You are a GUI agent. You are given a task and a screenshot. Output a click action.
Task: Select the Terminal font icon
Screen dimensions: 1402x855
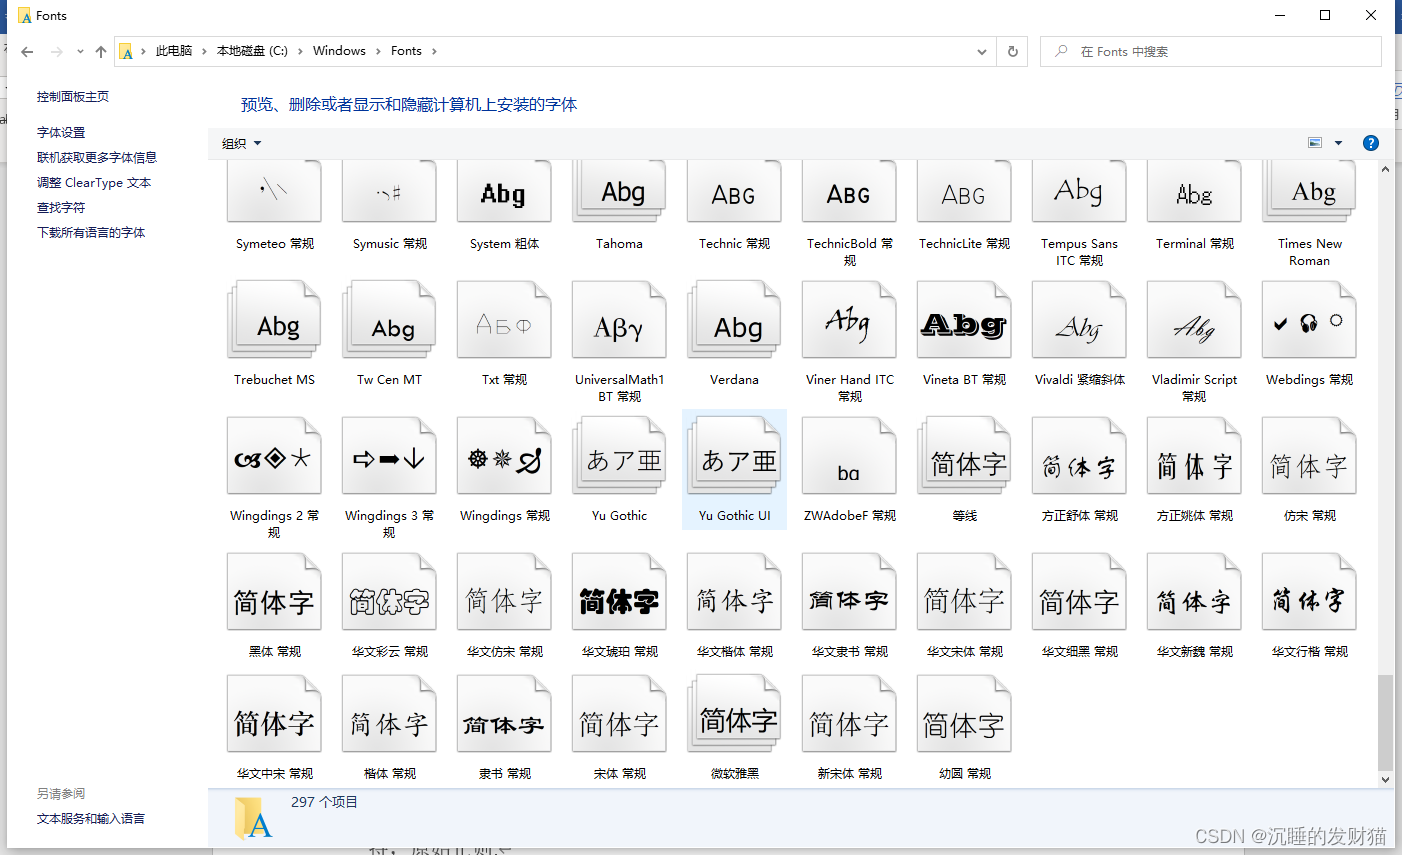coord(1194,192)
